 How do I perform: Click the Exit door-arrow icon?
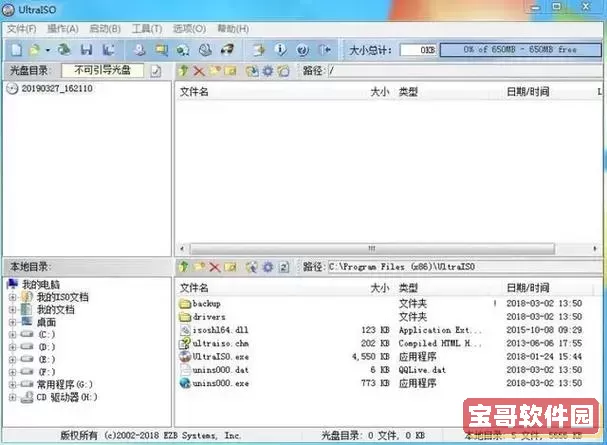click(324, 50)
